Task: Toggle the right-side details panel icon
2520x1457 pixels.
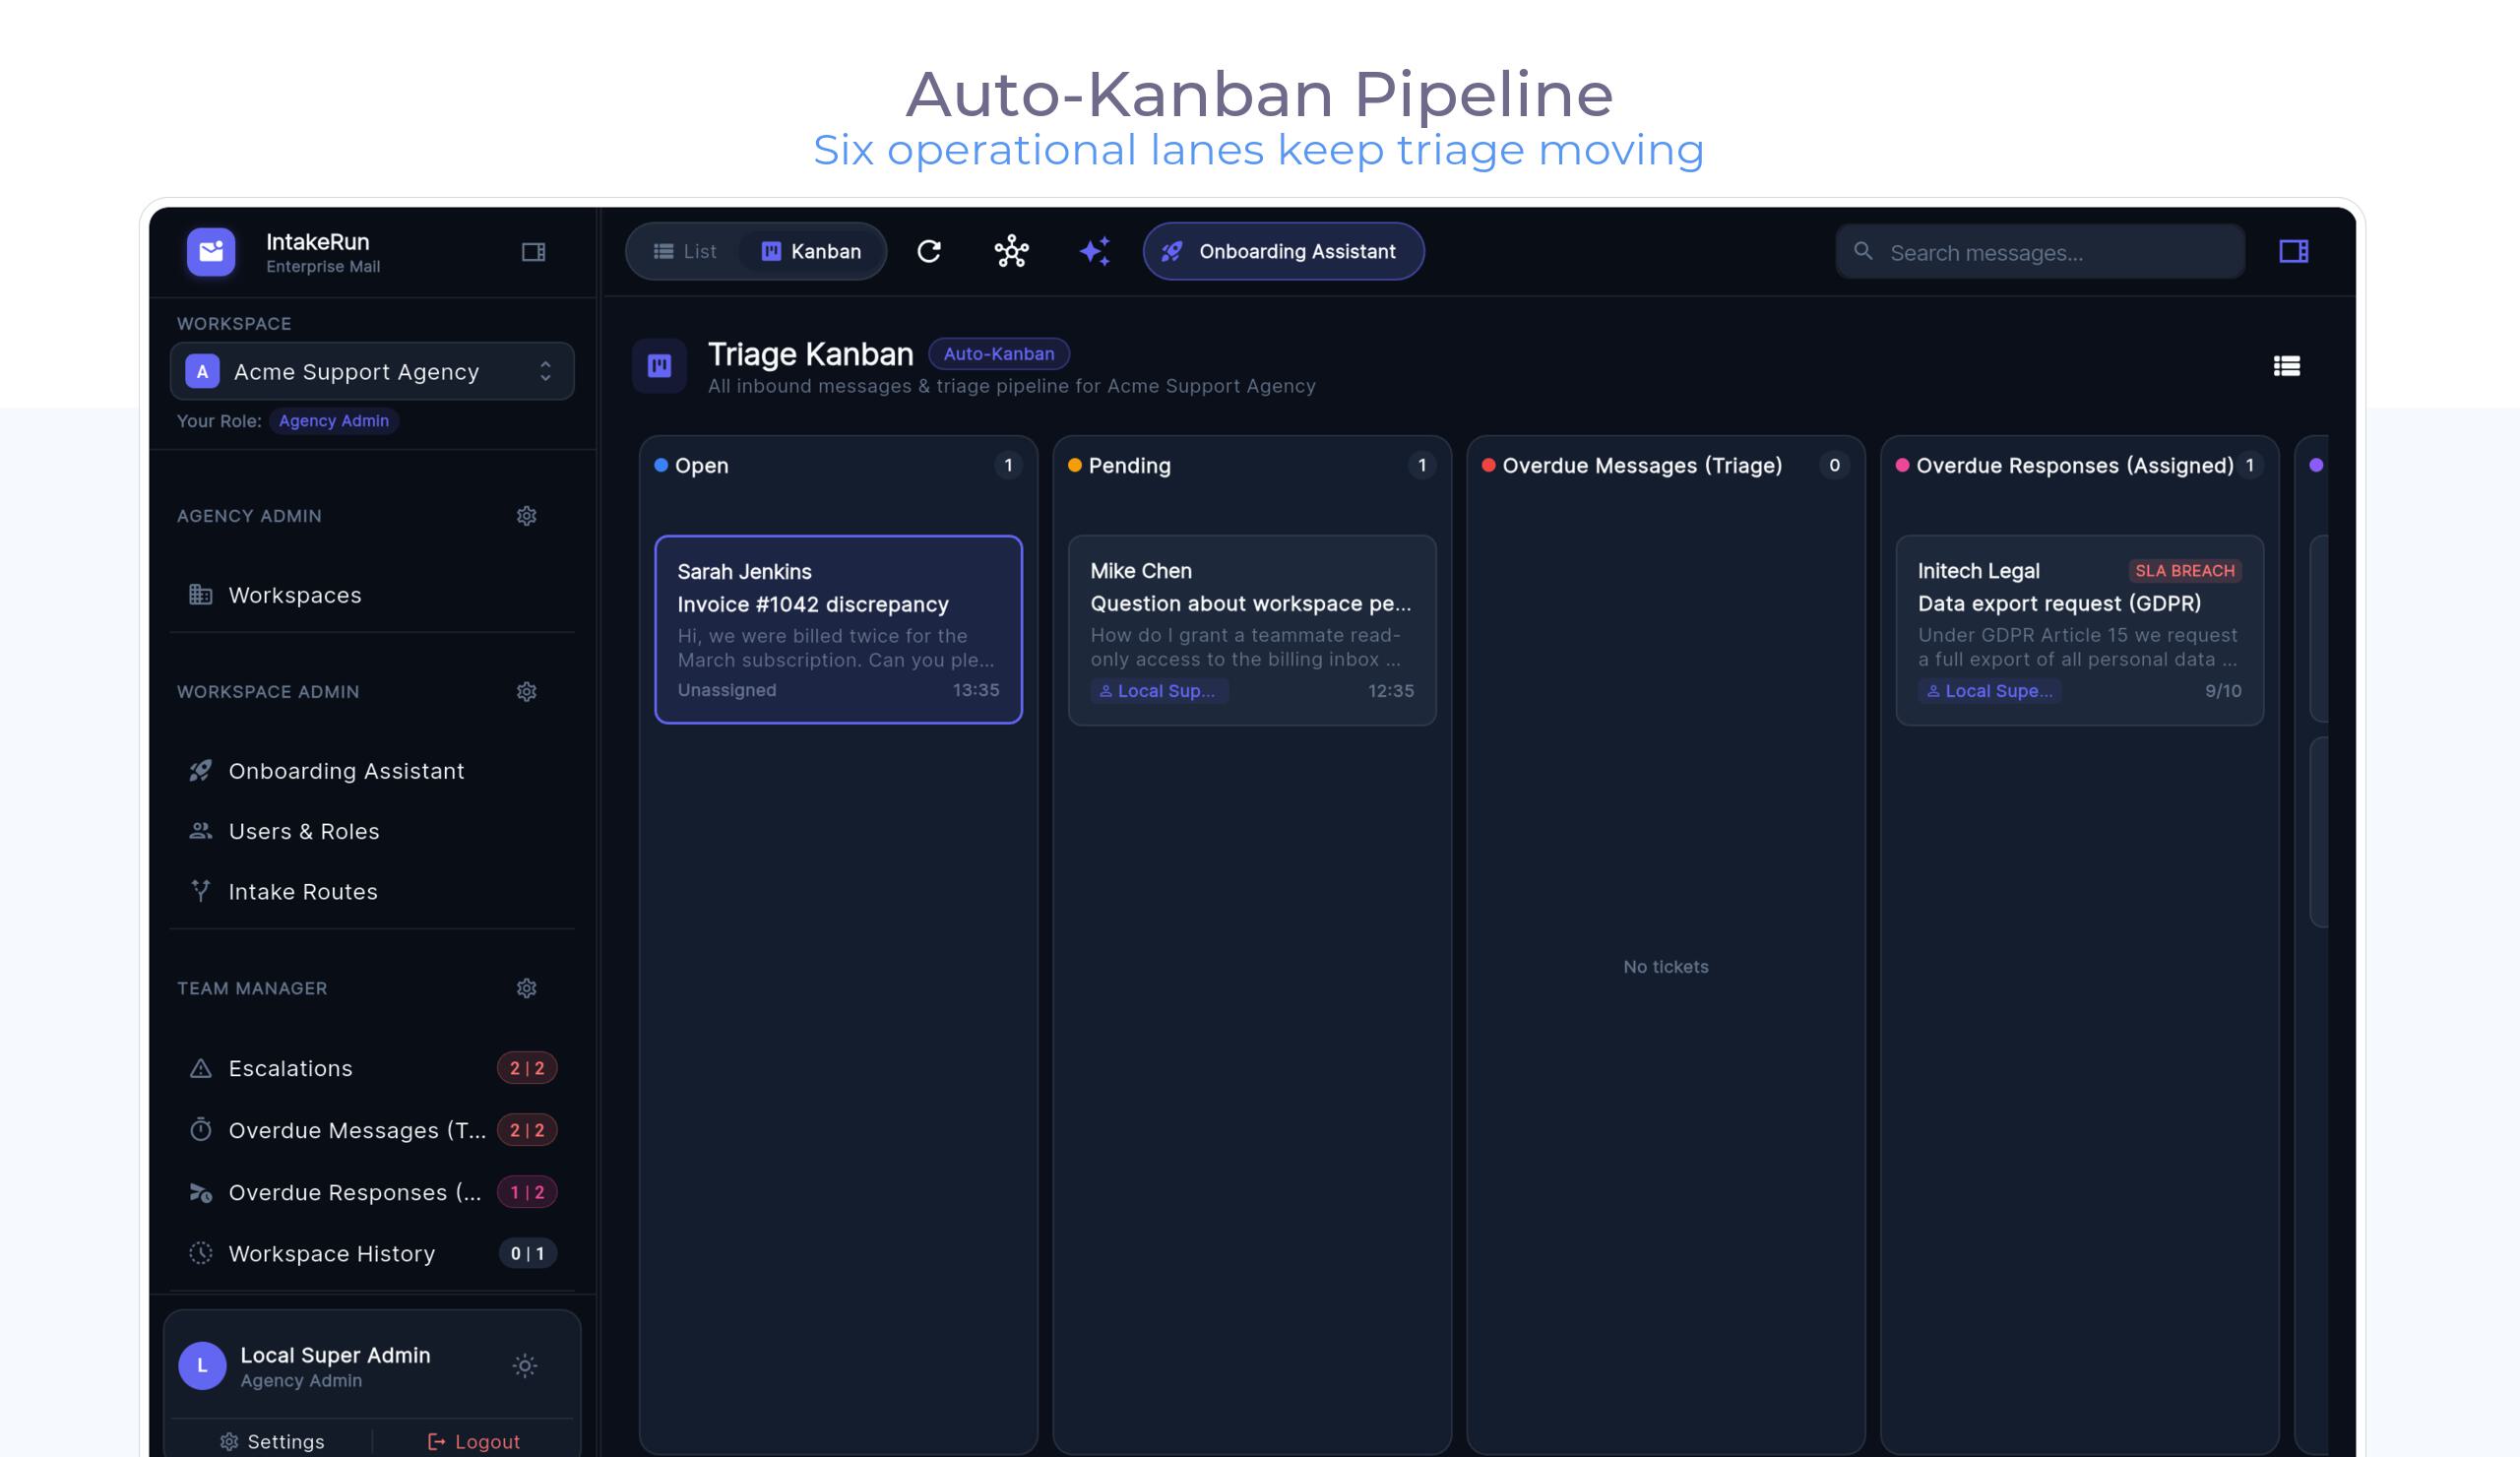Action: (x=2293, y=251)
